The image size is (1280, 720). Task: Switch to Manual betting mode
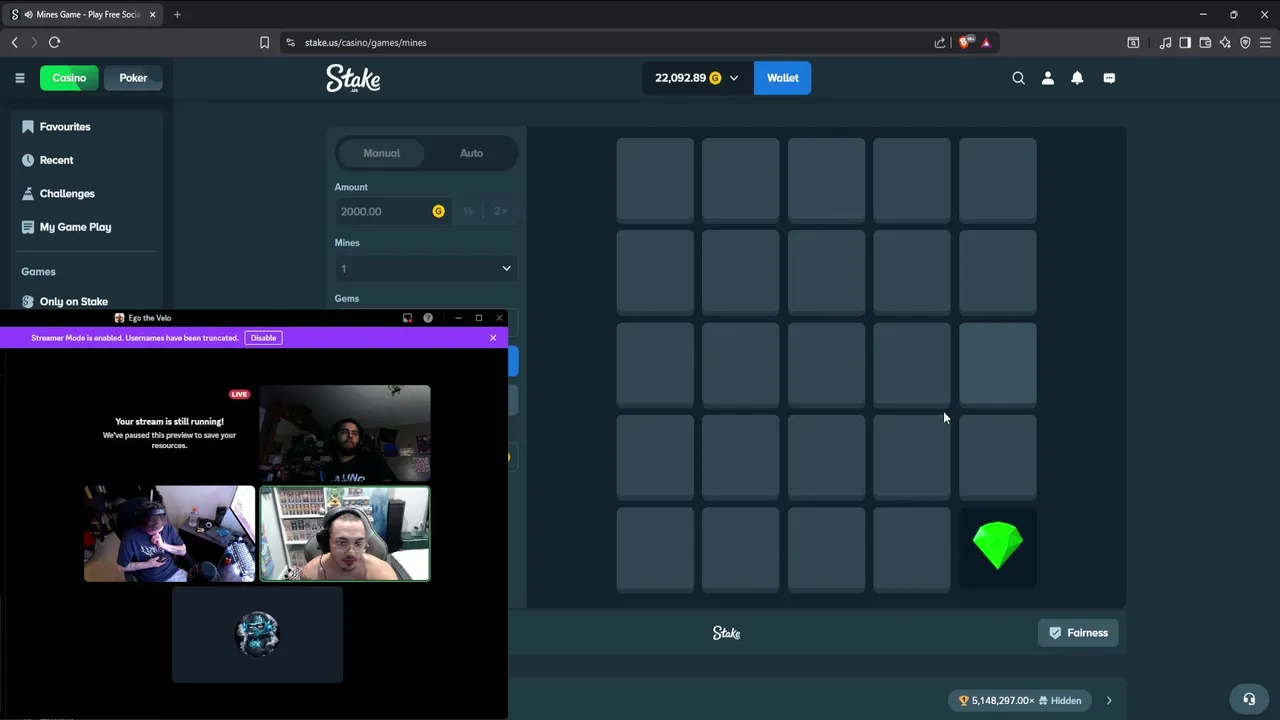click(x=381, y=153)
